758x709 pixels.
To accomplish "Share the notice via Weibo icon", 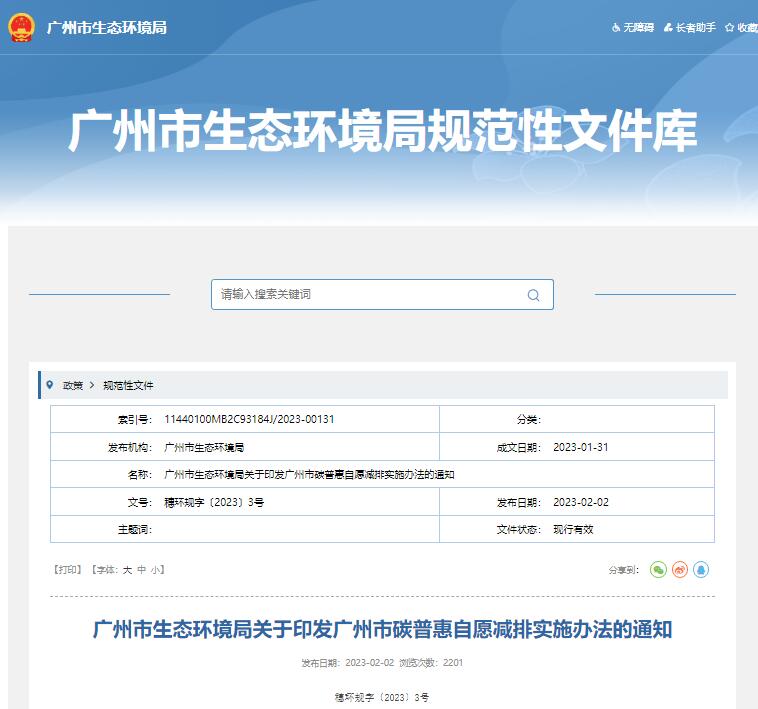I will click(x=680, y=569).
